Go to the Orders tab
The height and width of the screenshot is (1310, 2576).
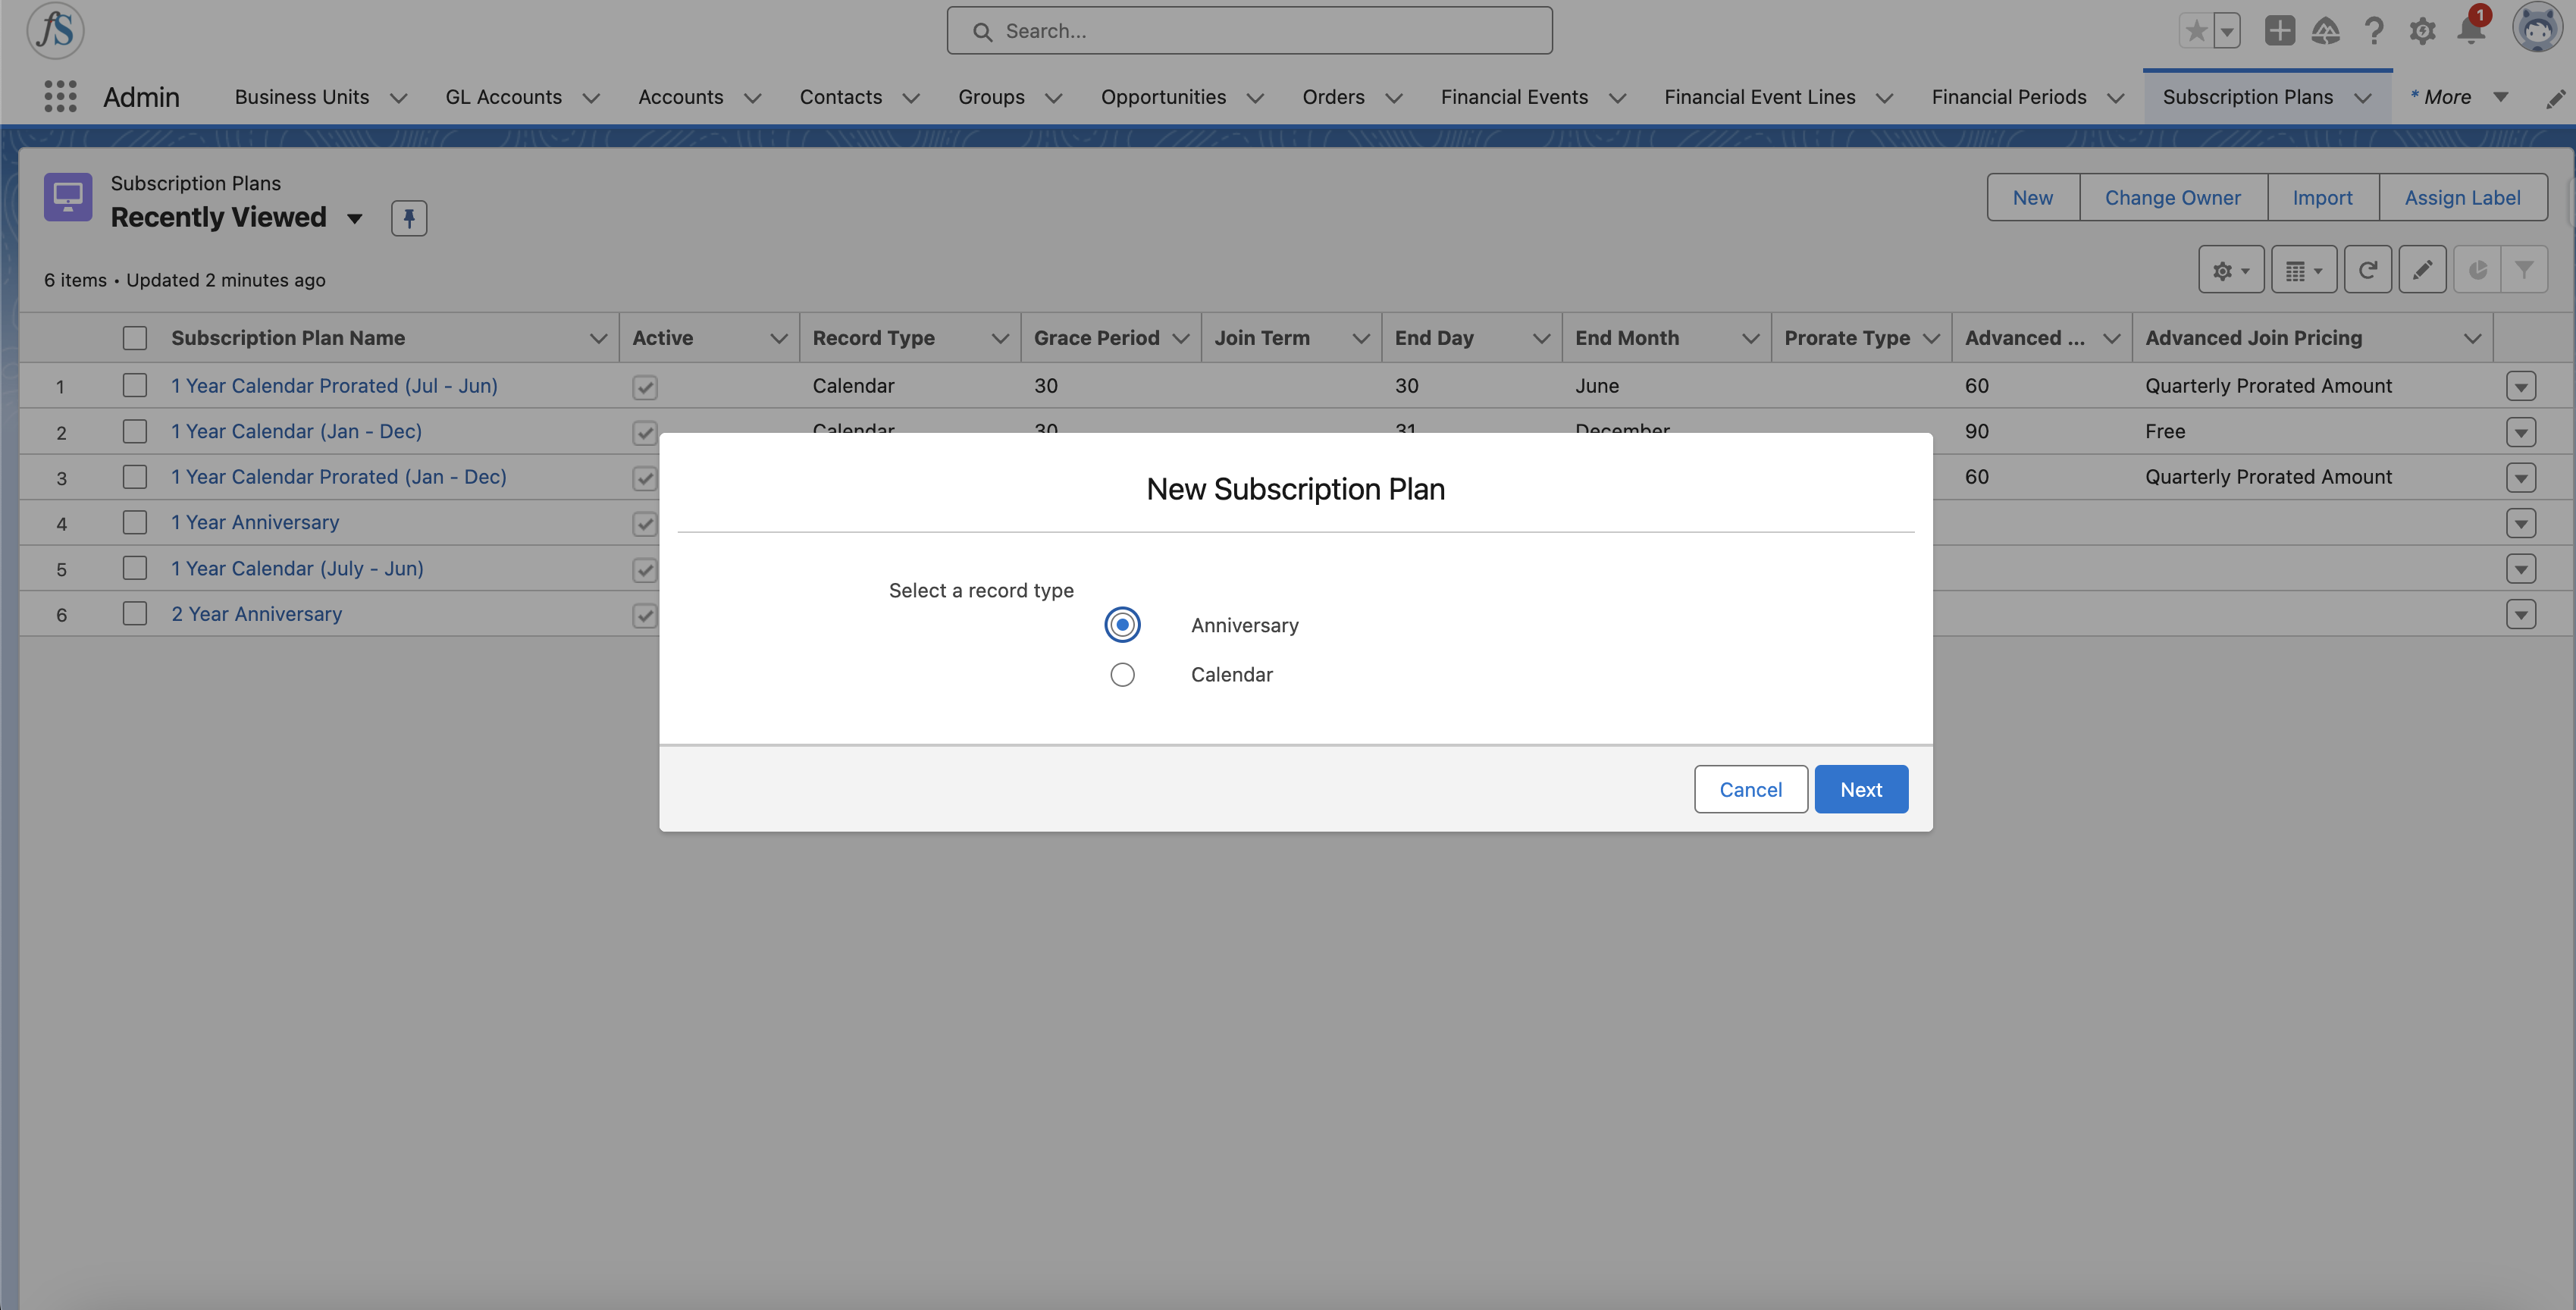[x=1333, y=97]
